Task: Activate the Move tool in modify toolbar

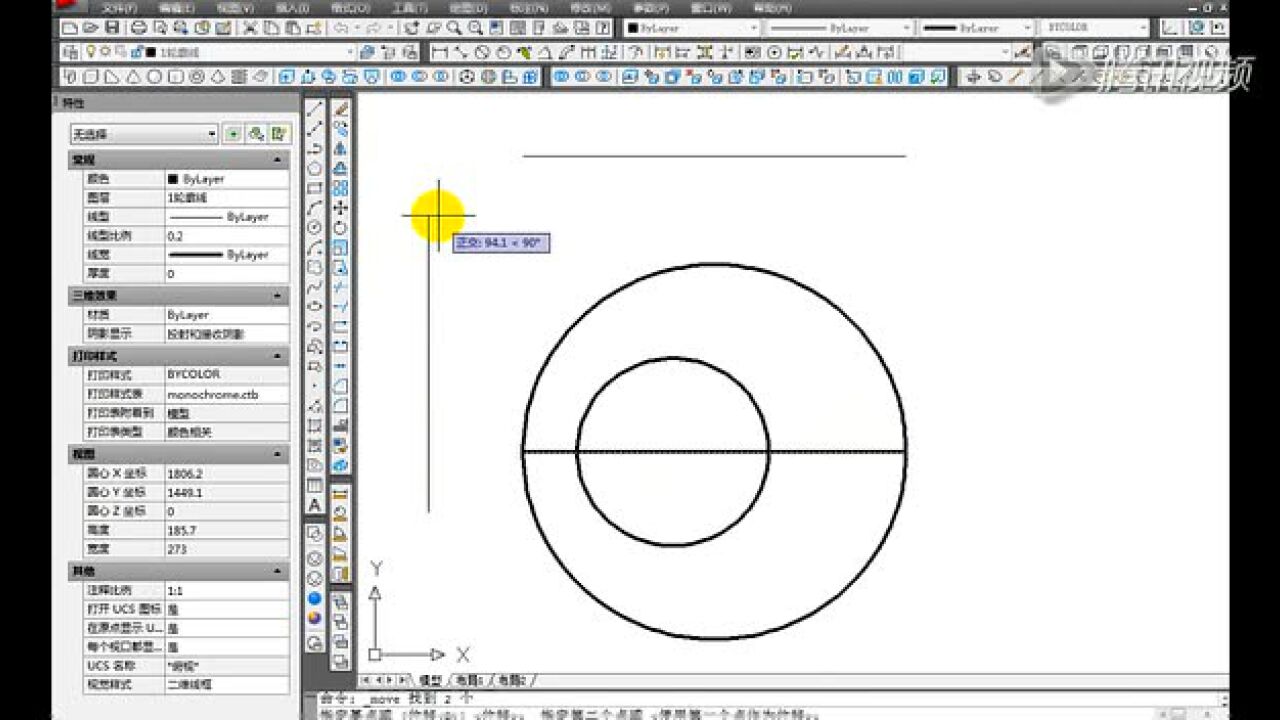Action: click(340, 207)
